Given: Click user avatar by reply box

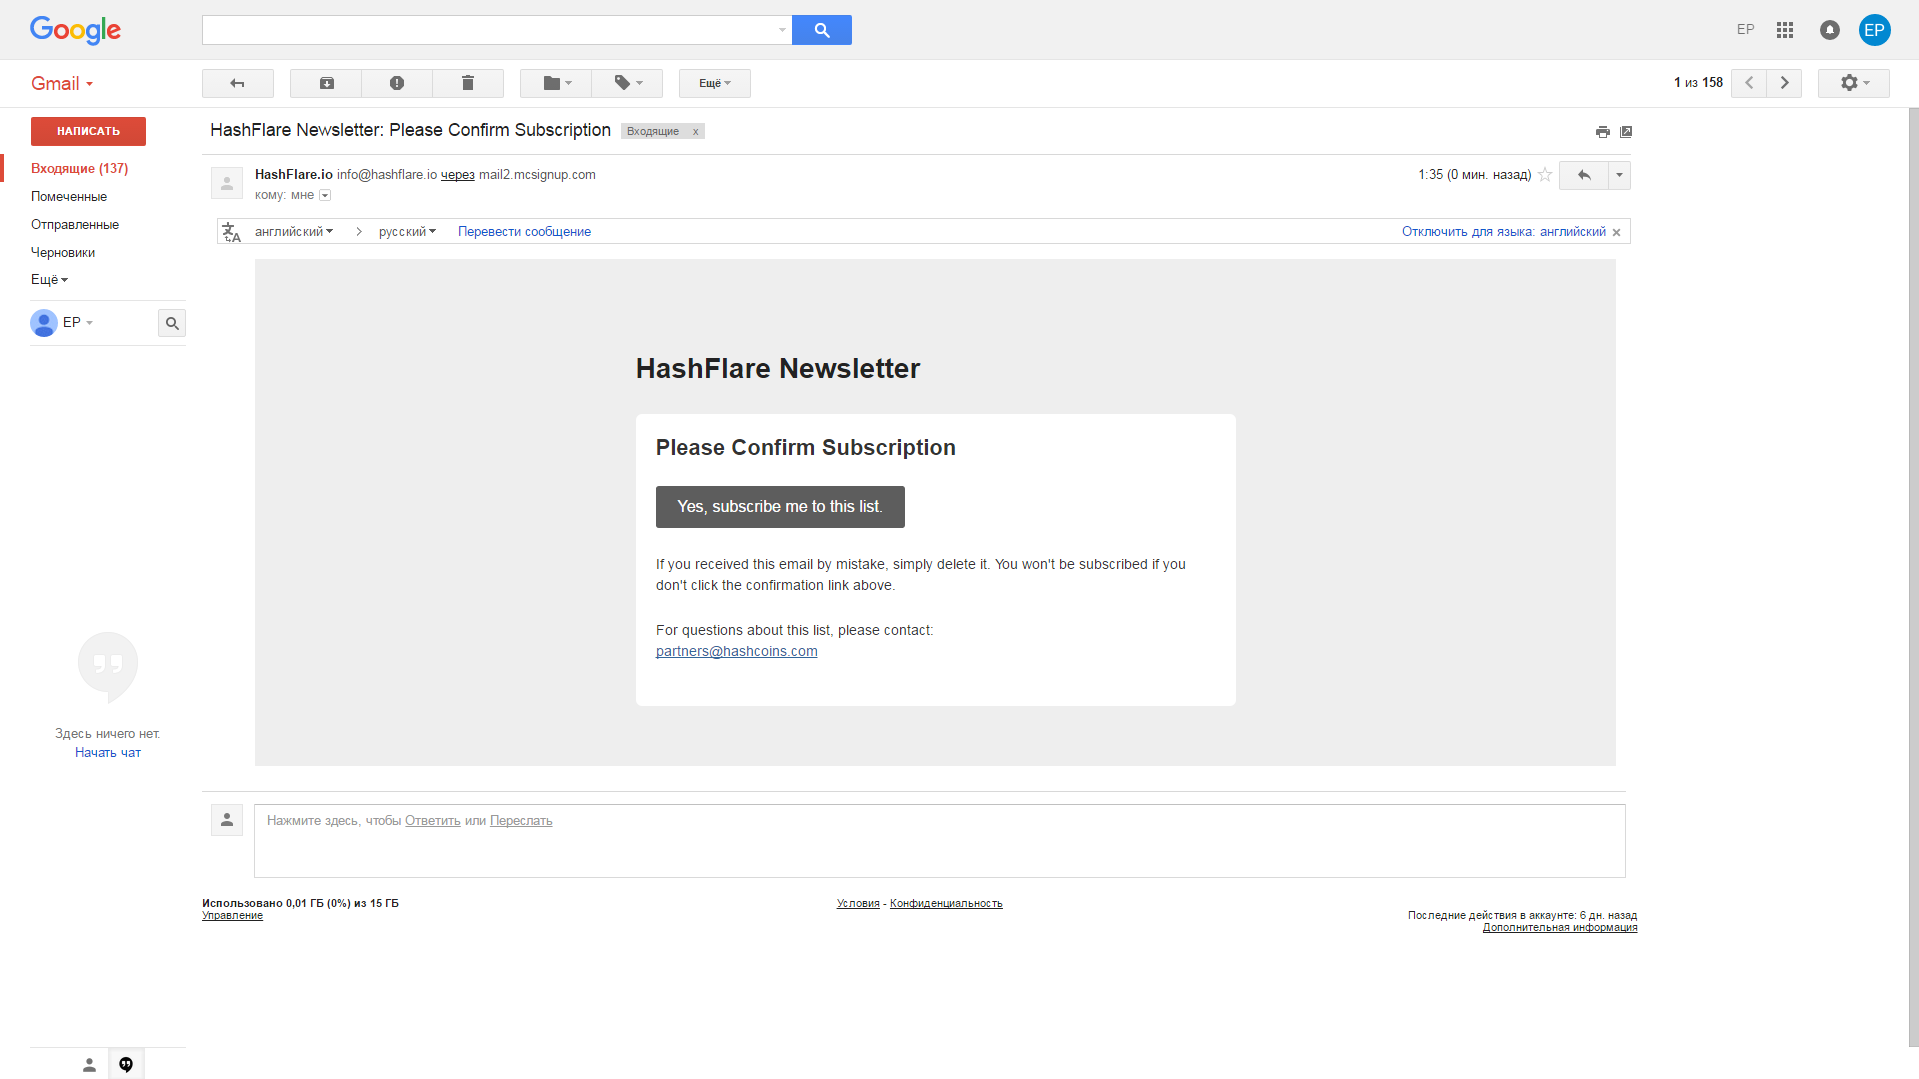Looking at the screenshot, I should click(227, 820).
